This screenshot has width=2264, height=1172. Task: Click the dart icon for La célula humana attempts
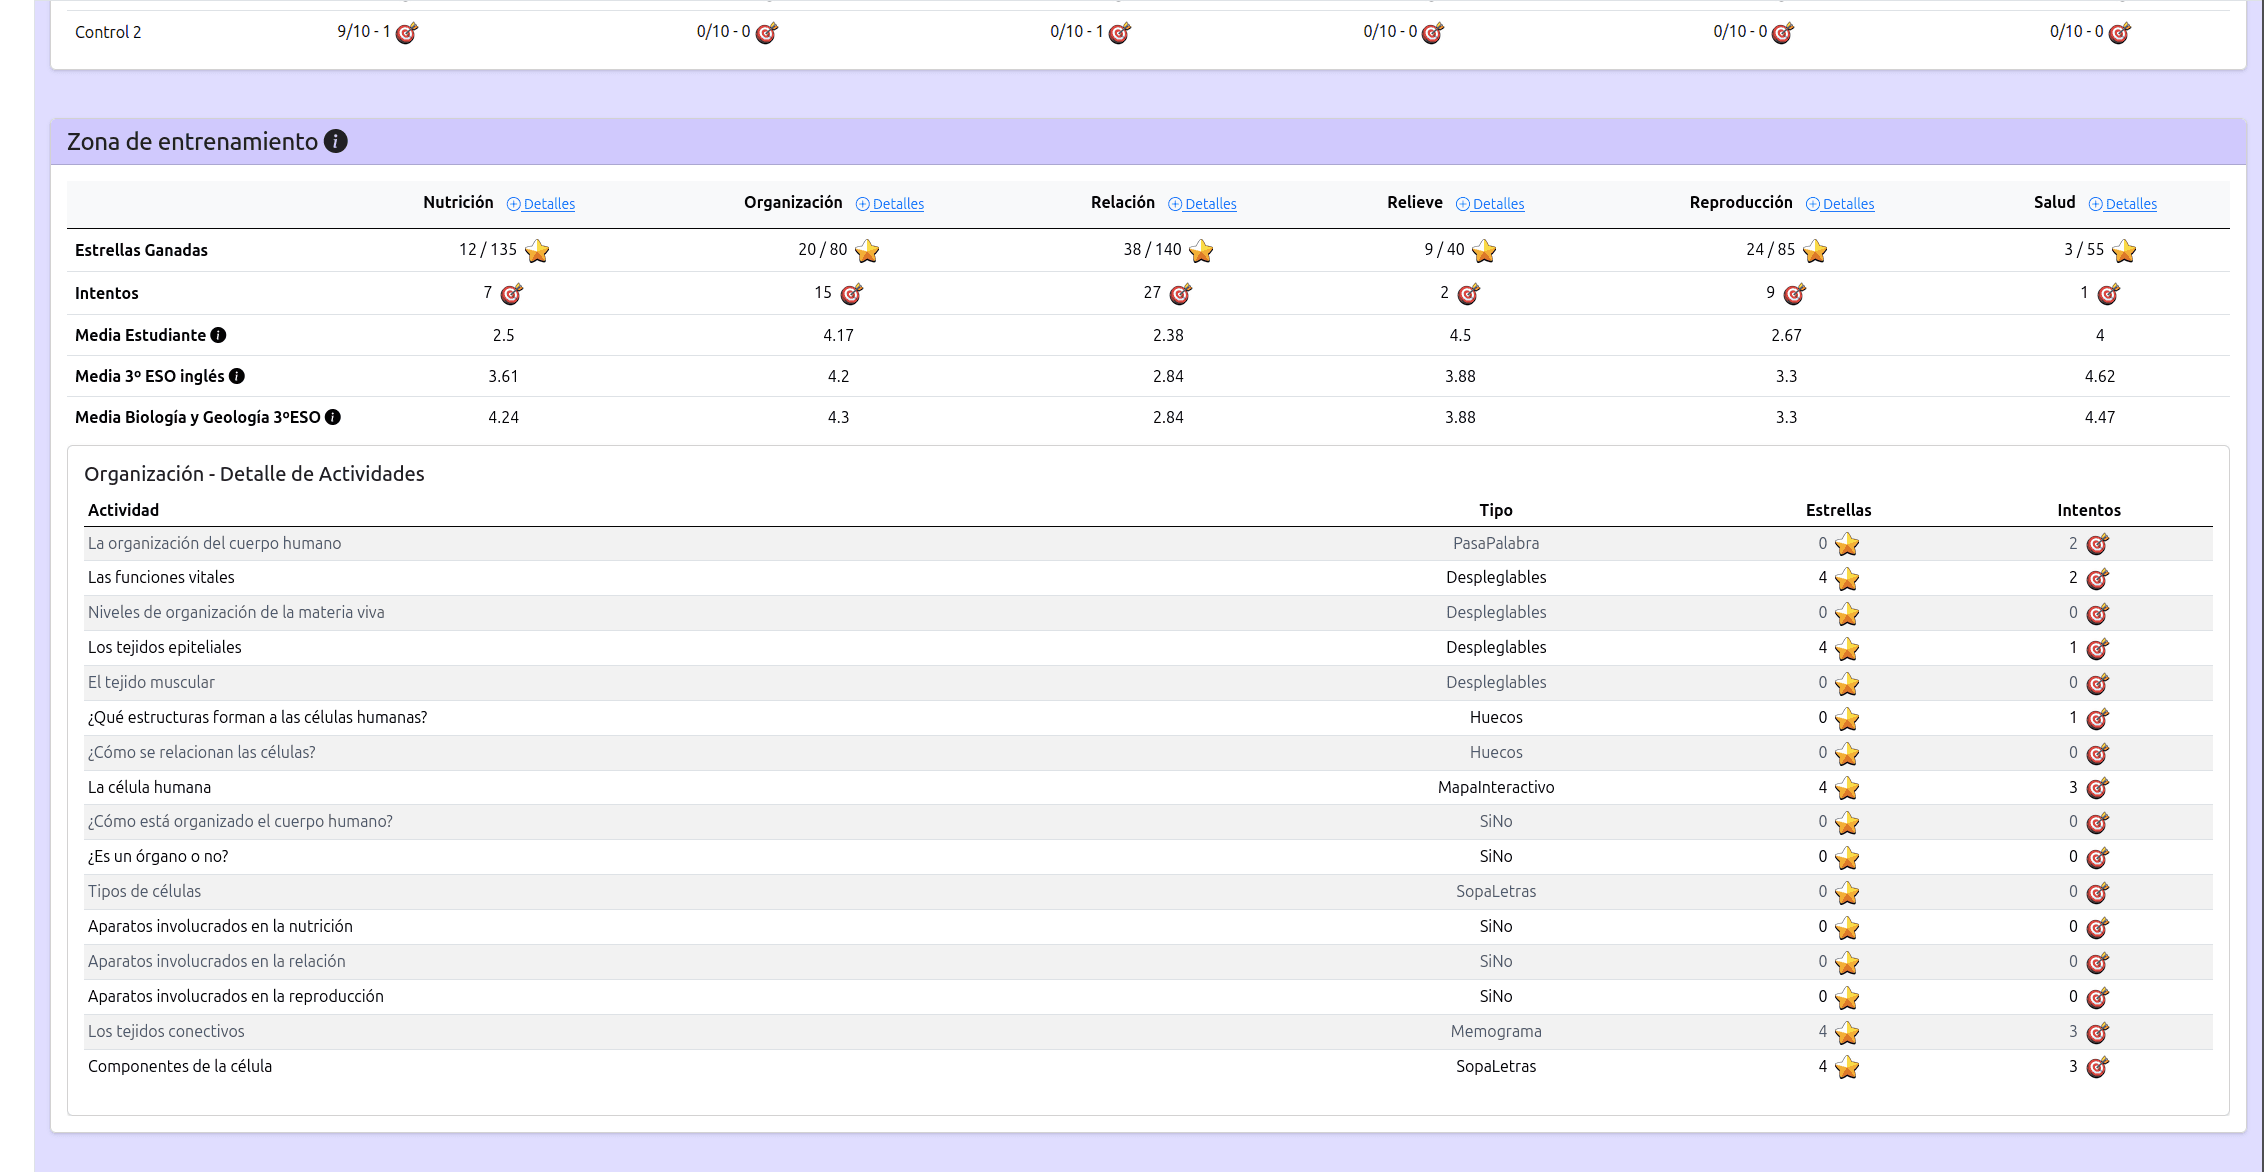[2097, 788]
